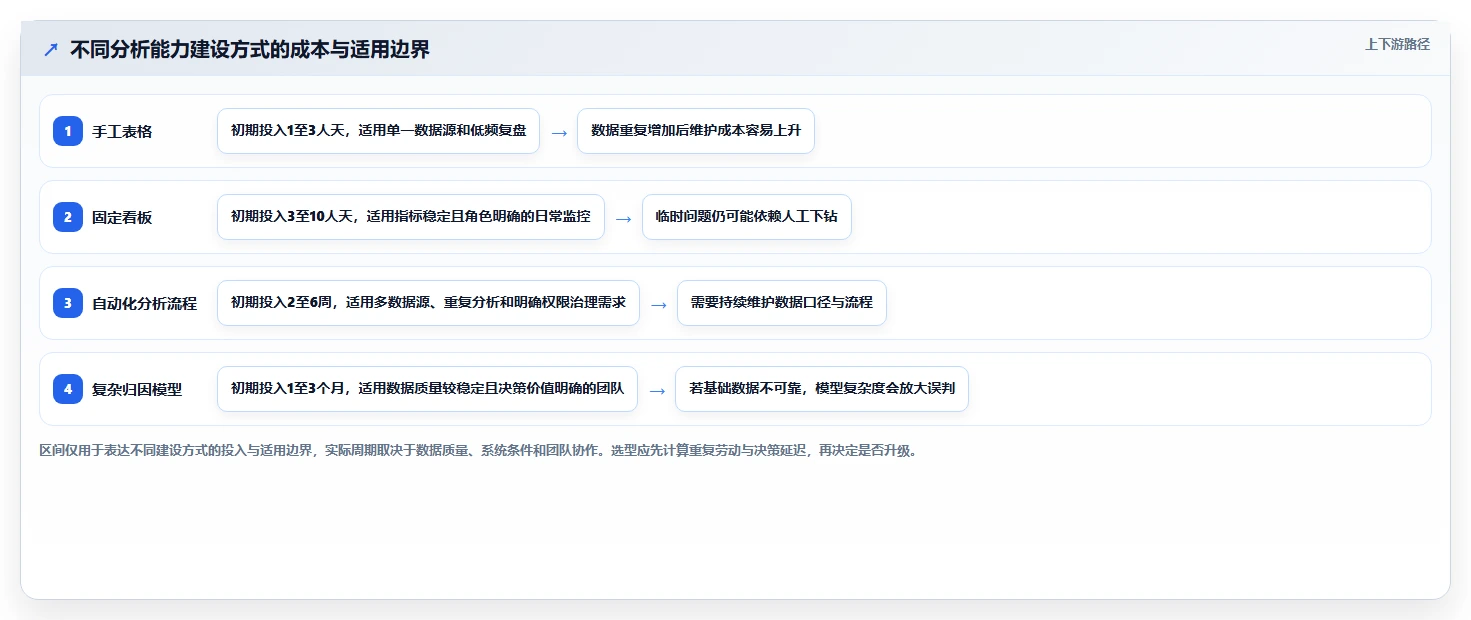1471x620 pixels.
Task: Click the box 若基础数据不可靠，模型复杂度会放大误判
Action: tap(822, 389)
